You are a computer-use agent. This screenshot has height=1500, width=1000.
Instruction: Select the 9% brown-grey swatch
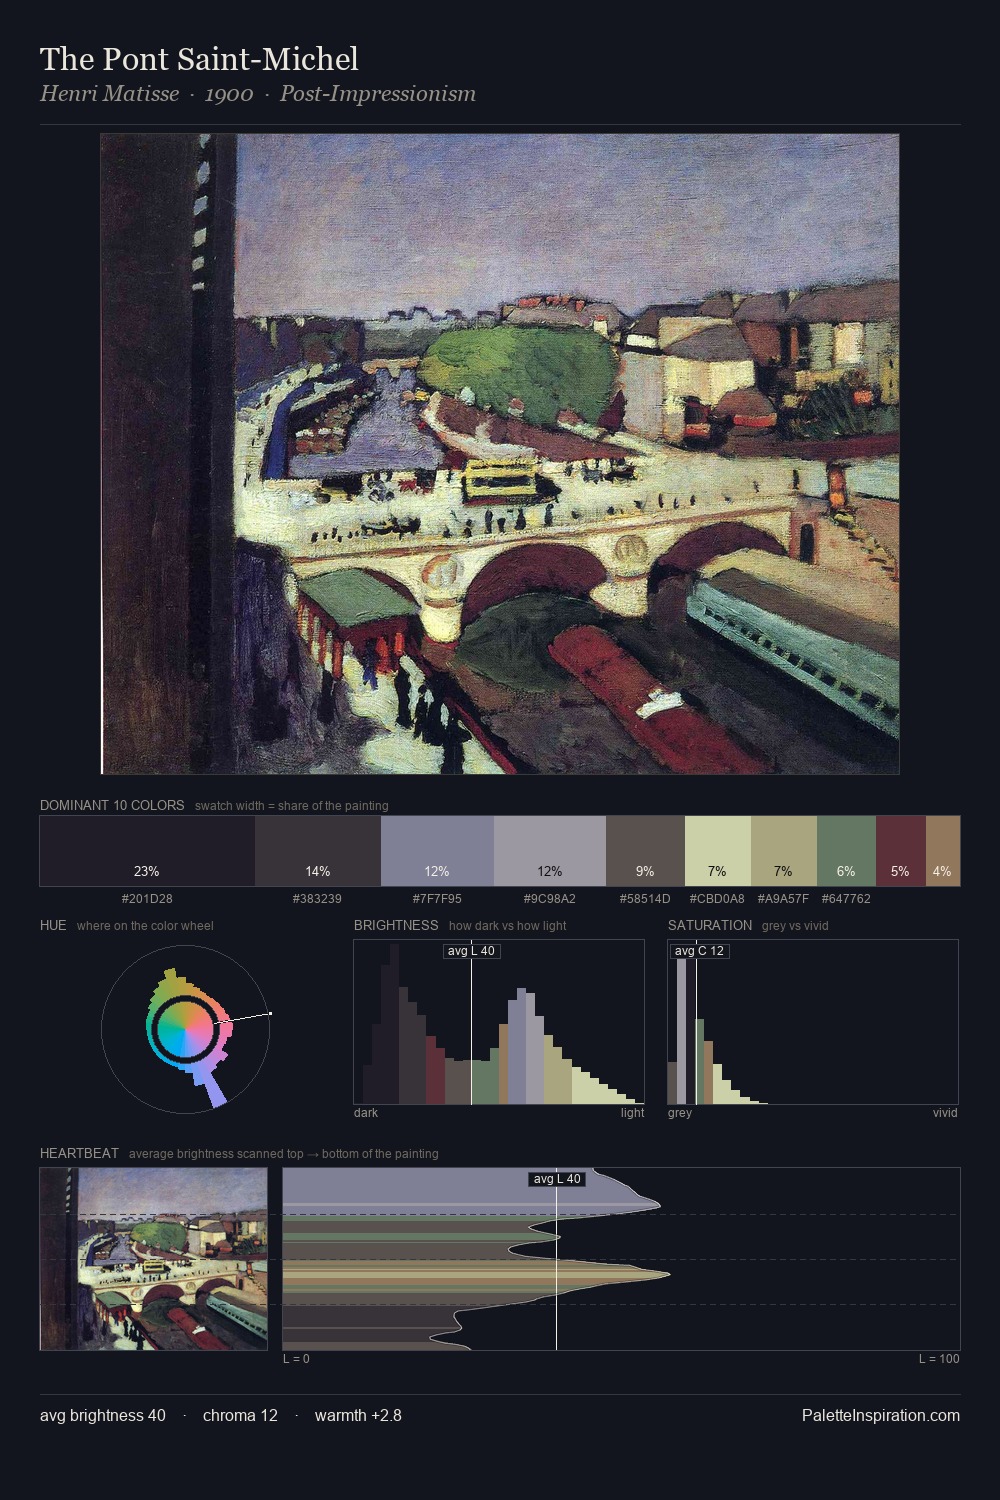point(645,851)
